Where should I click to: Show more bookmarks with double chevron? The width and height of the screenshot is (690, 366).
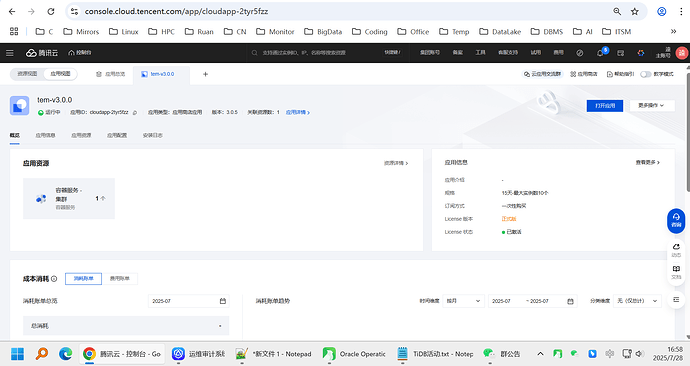point(673,32)
